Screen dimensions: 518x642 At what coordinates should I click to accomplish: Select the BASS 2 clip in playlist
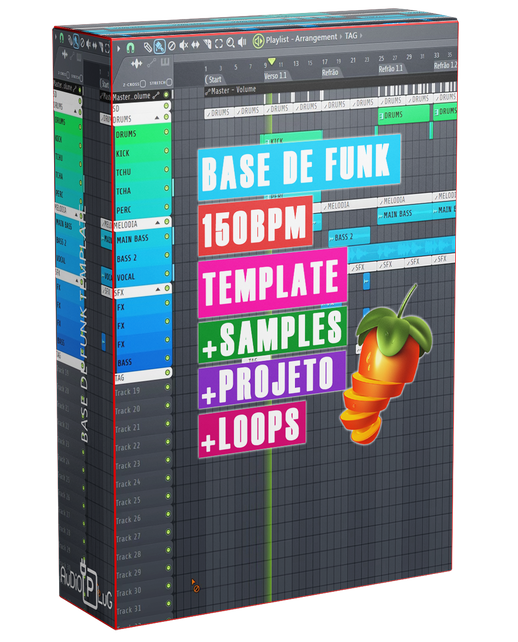pos(349,237)
